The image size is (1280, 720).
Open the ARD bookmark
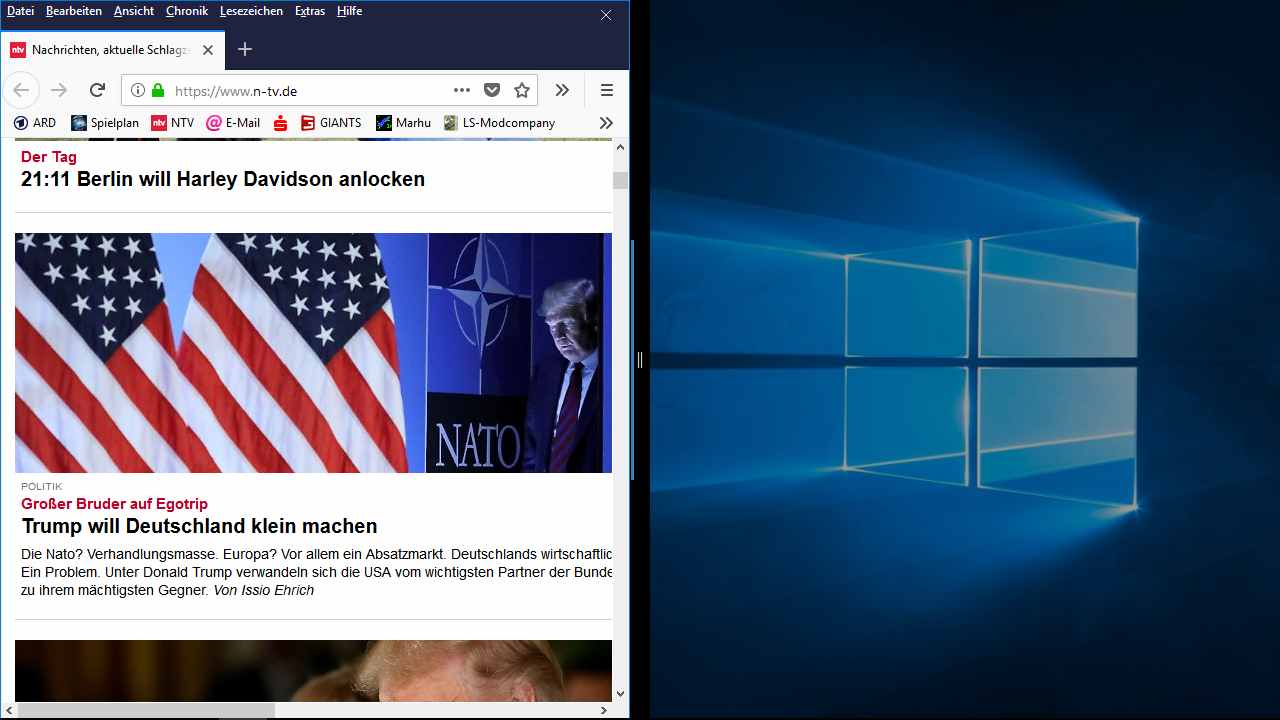pos(35,123)
